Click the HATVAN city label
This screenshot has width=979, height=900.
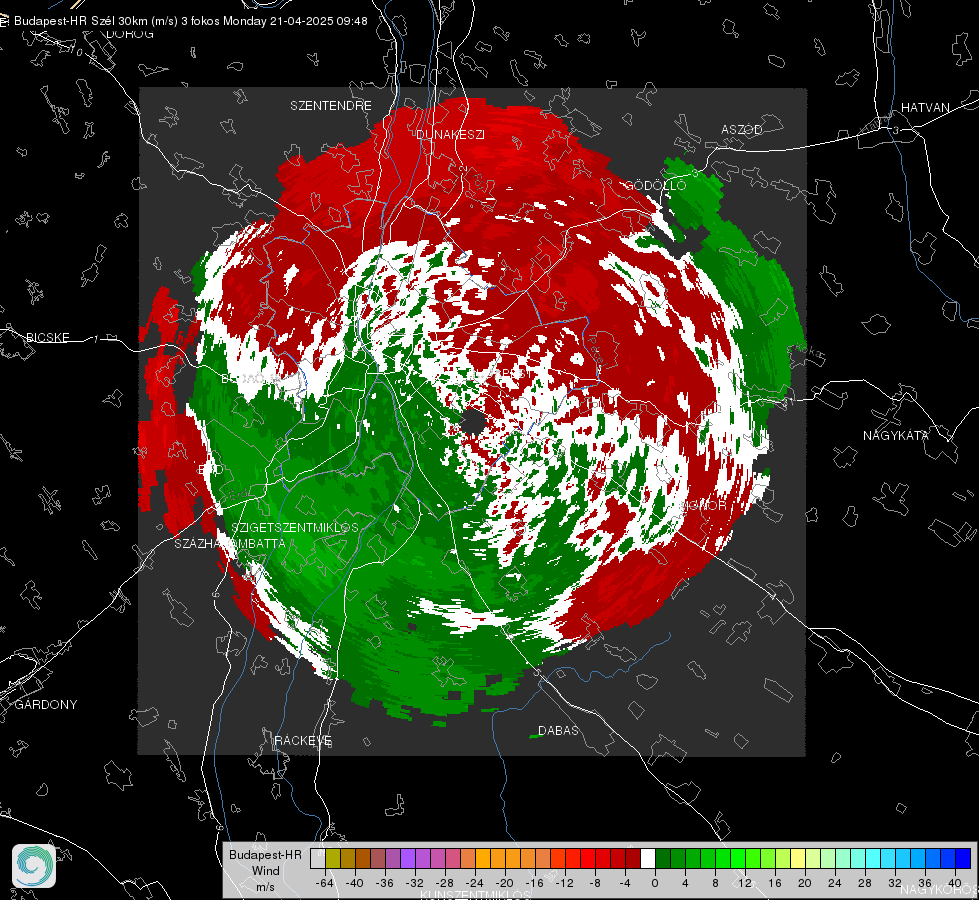click(925, 107)
